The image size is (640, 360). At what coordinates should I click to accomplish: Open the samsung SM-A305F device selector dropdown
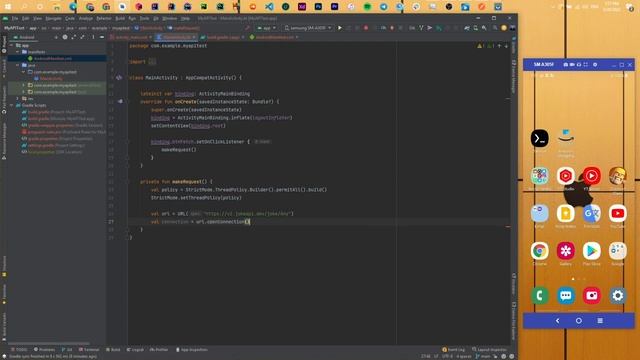308,28
